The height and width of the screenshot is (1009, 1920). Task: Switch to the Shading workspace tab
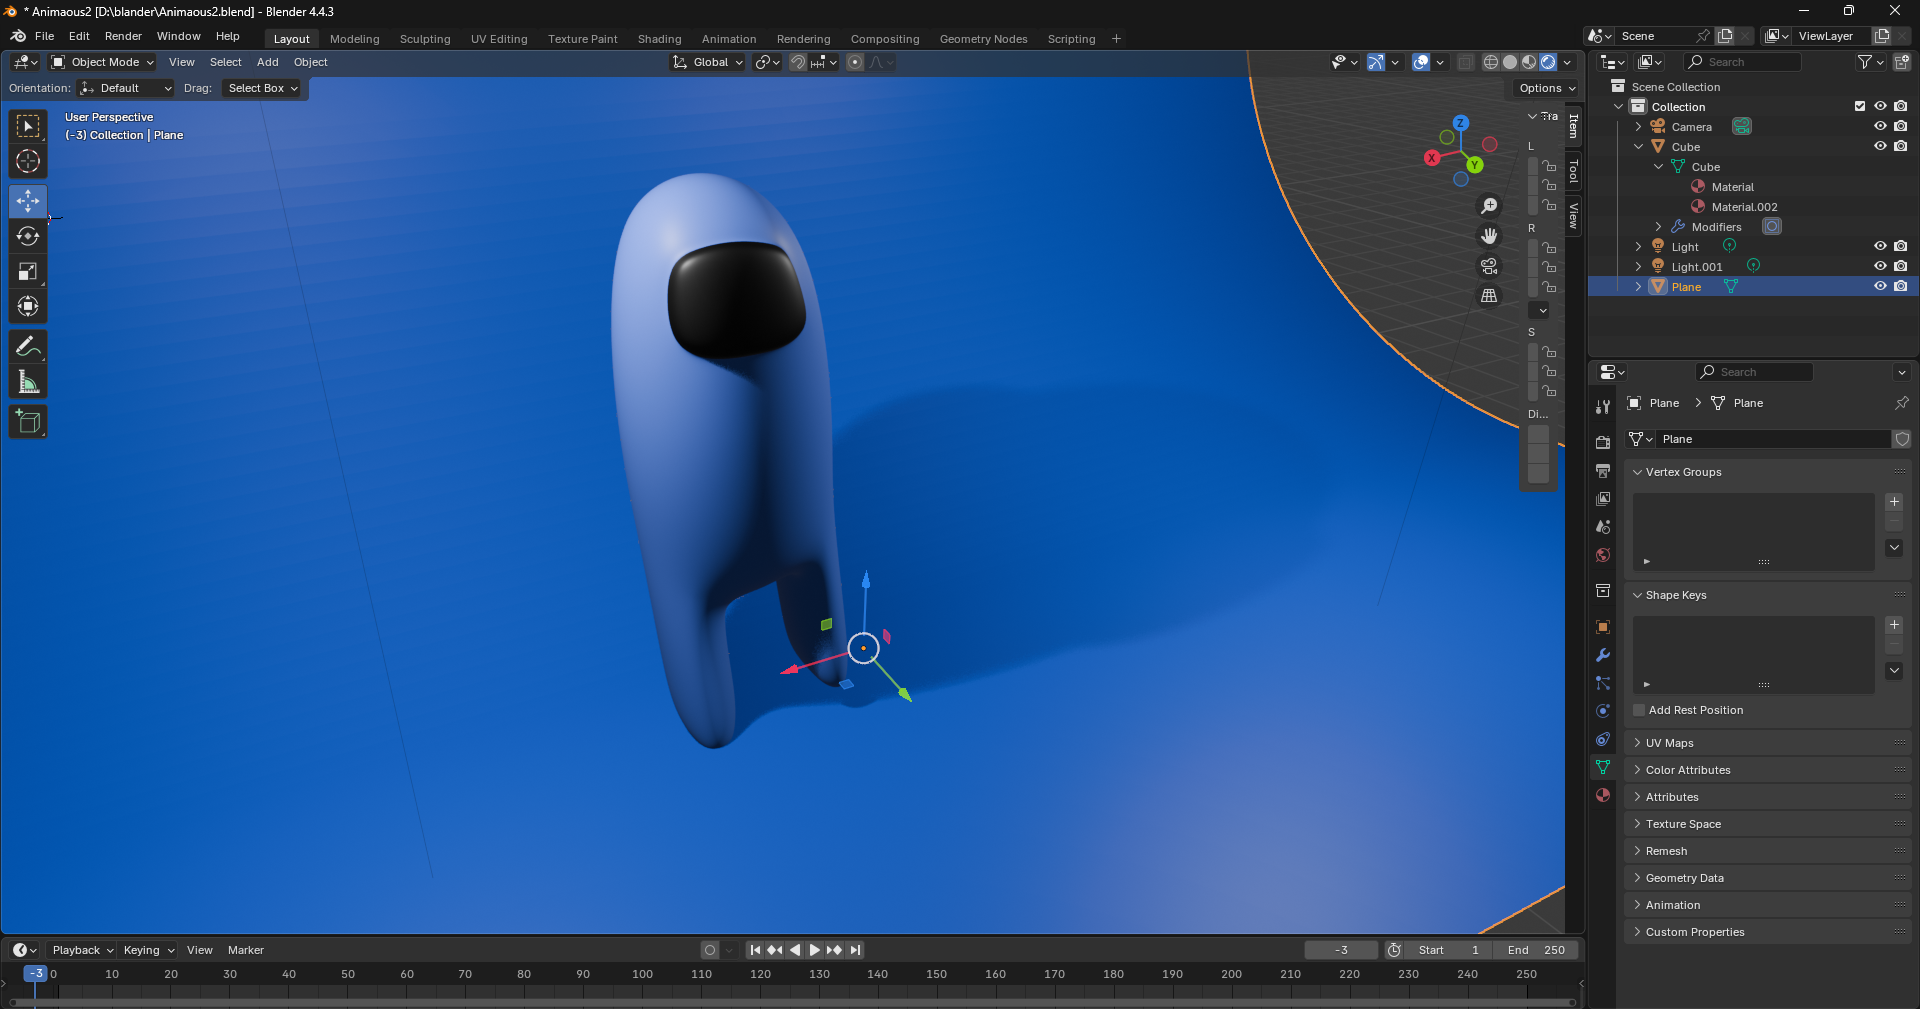pyautogui.click(x=659, y=39)
